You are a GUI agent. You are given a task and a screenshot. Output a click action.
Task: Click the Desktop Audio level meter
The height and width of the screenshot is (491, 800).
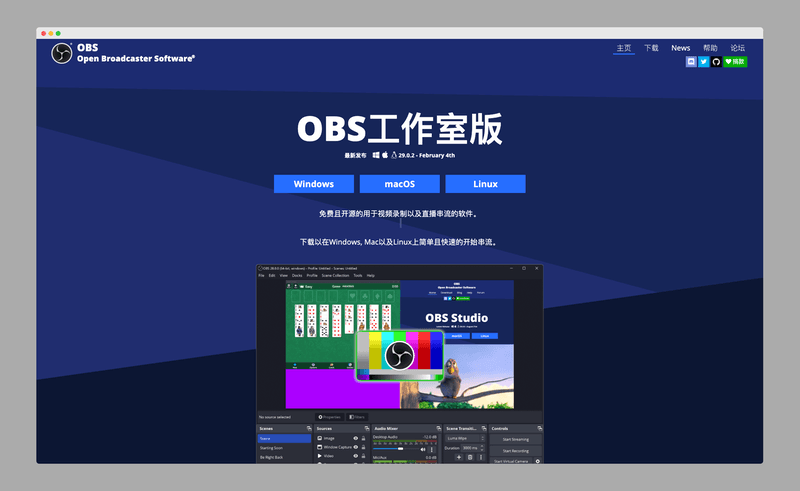pyautogui.click(x=405, y=442)
